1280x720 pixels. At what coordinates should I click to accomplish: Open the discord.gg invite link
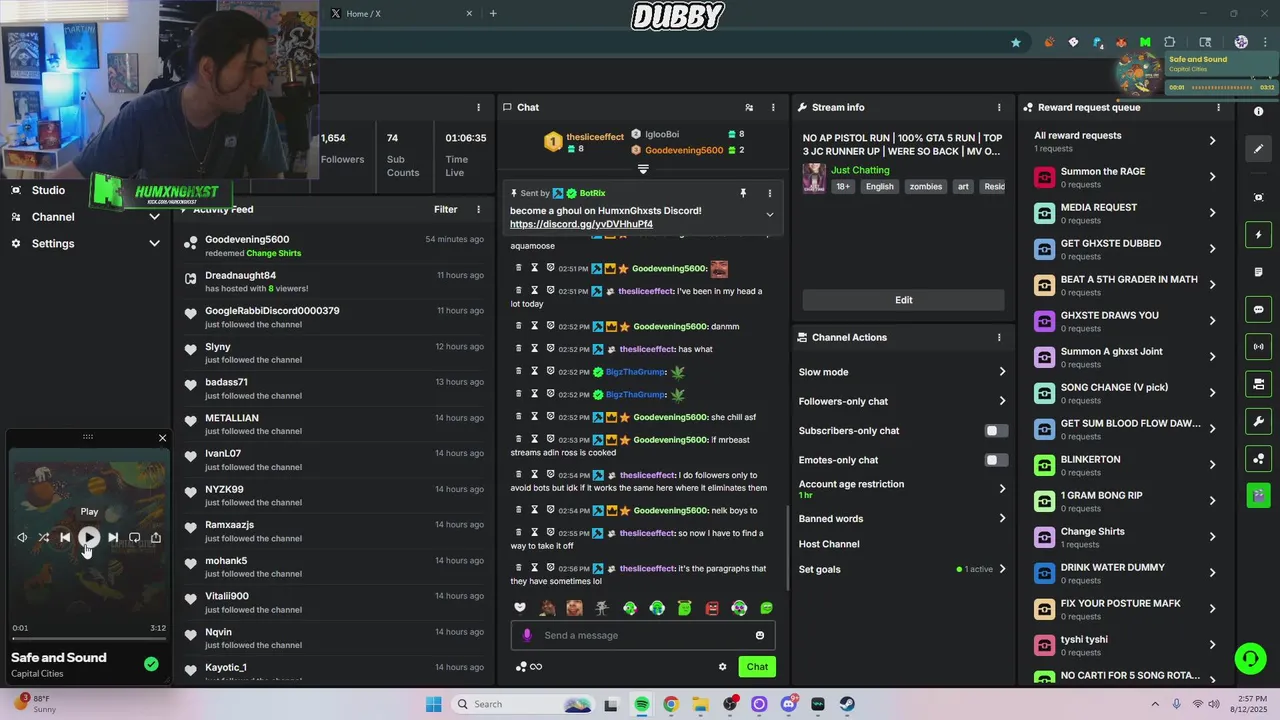pyautogui.click(x=581, y=224)
